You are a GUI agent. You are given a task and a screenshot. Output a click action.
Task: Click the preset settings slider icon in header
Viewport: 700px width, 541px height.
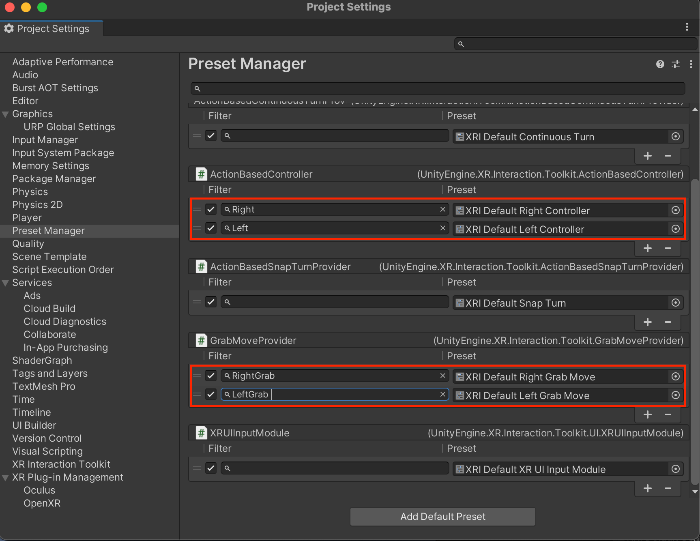pos(676,64)
